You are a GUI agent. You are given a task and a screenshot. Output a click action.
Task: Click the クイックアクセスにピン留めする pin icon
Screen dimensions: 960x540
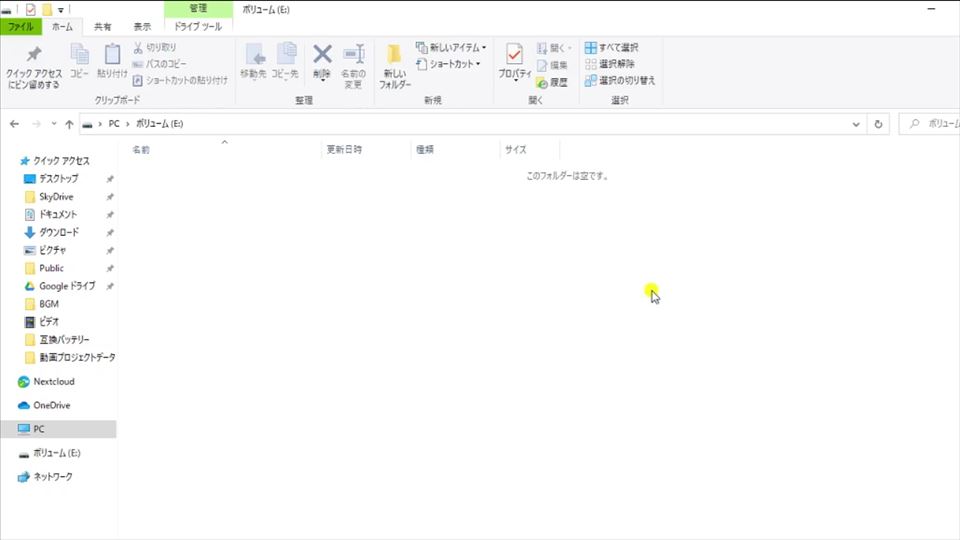tap(33, 56)
